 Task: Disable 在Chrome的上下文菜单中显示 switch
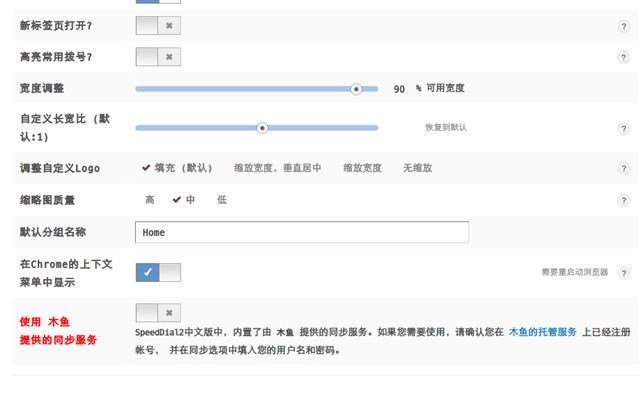click(158, 272)
